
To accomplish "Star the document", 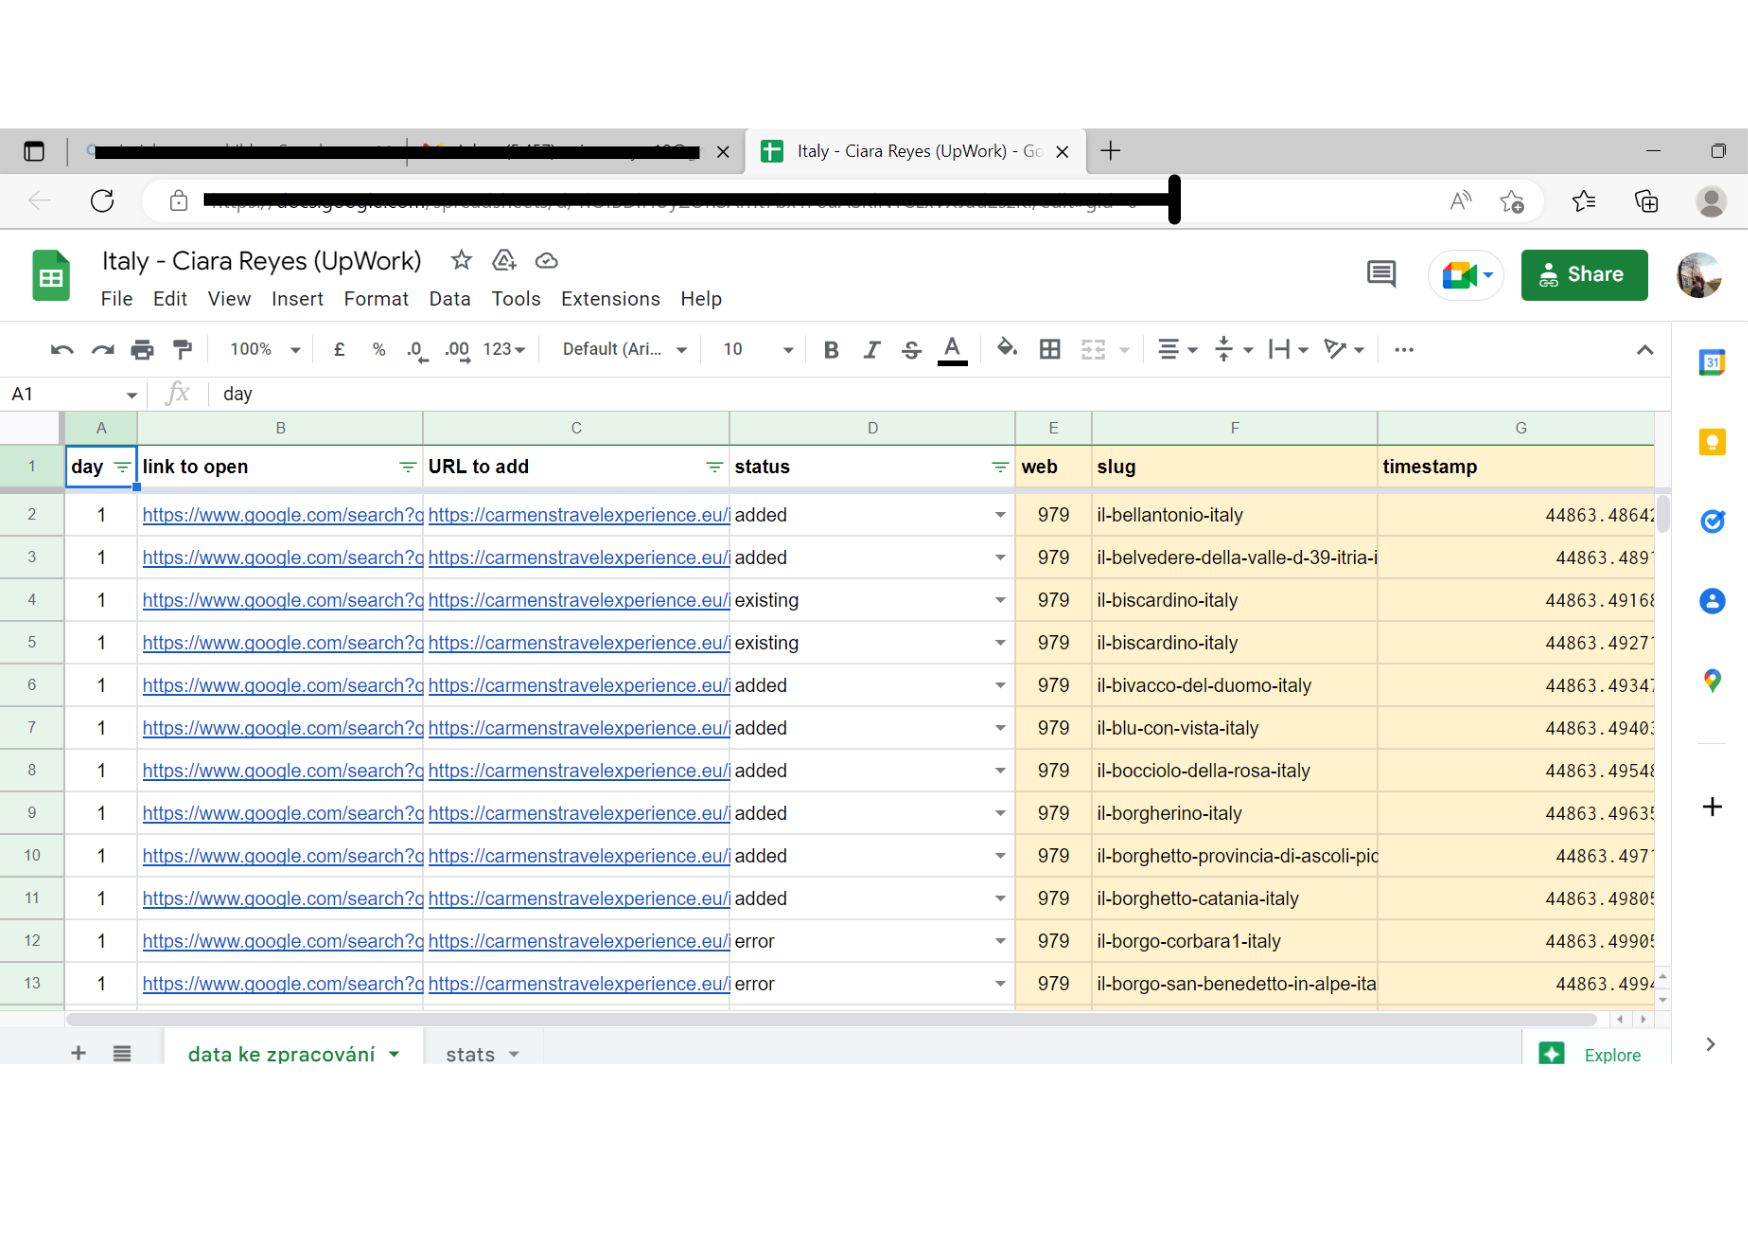I will (461, 260).
